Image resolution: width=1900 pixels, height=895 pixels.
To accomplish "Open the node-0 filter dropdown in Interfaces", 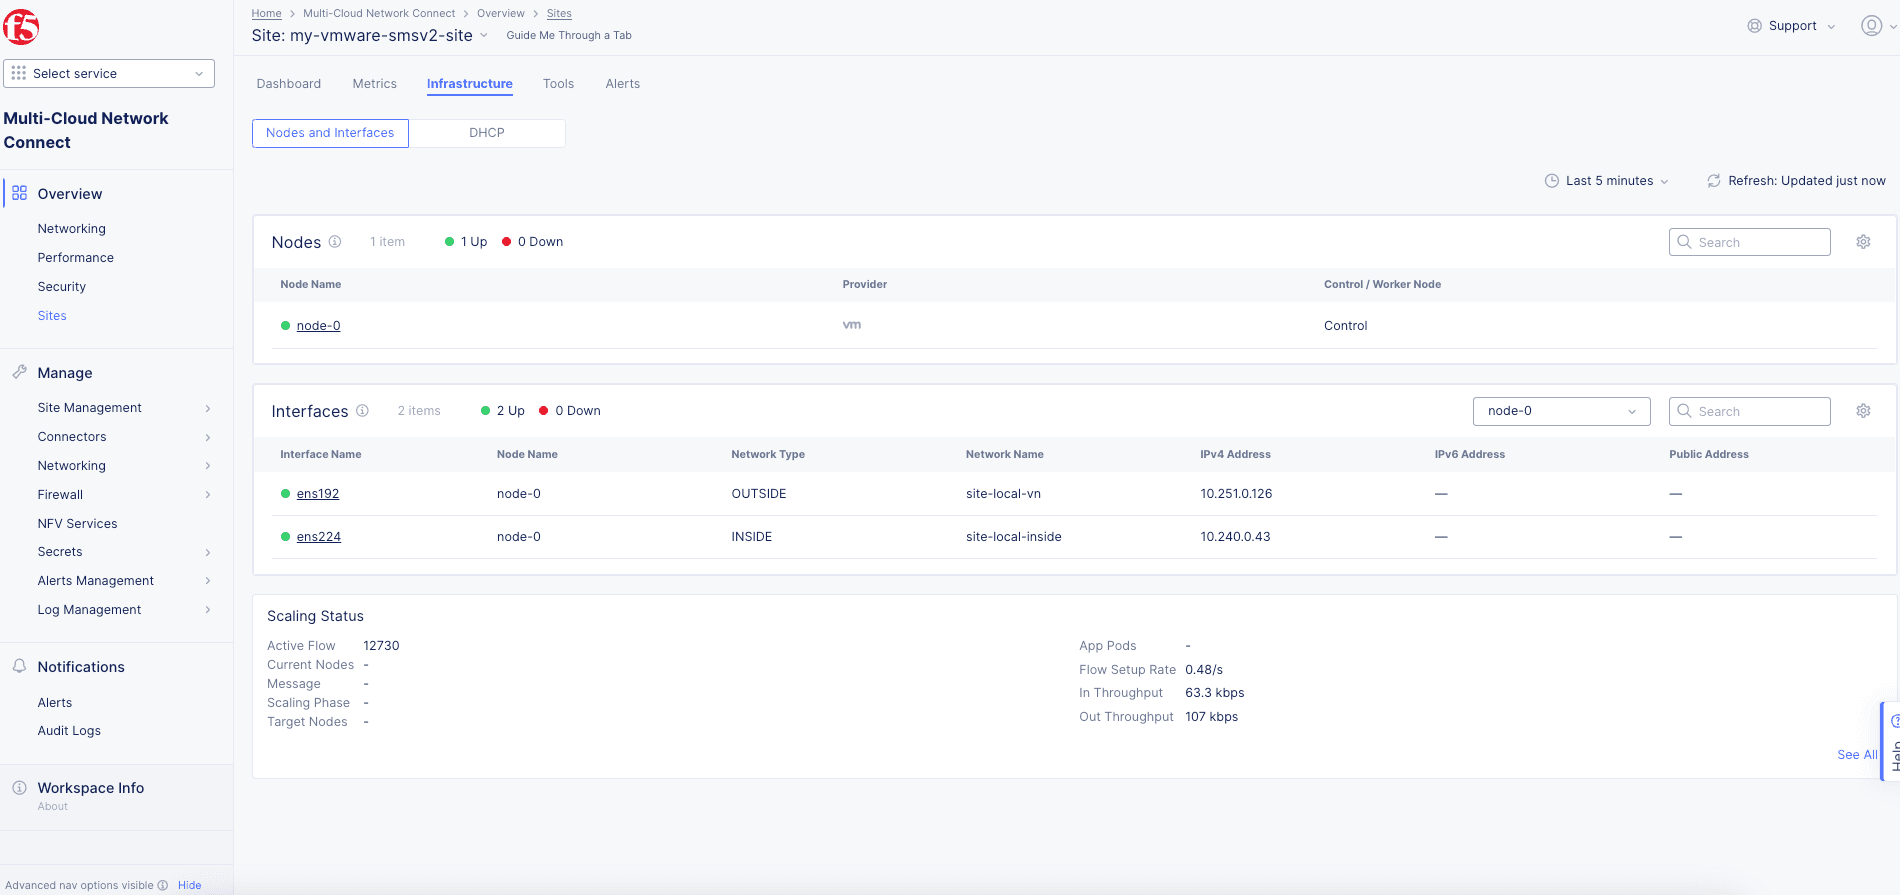I will click(1560, 411).
